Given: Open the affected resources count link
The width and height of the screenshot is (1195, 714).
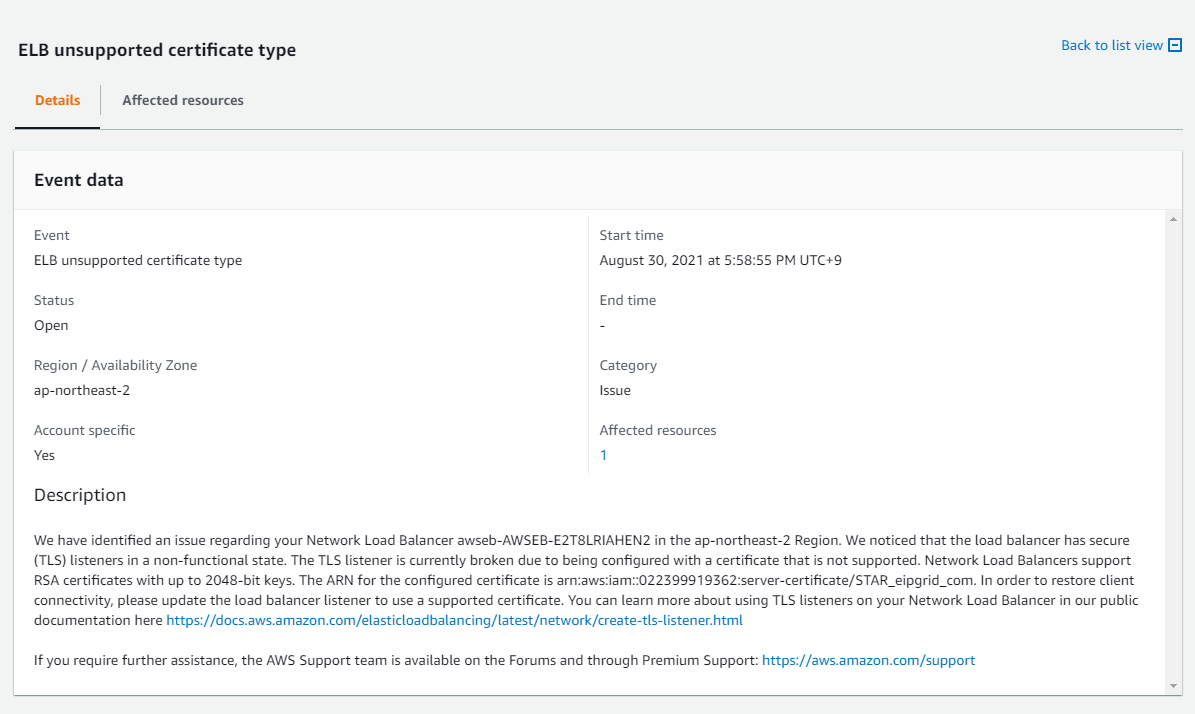Looking at the screenshot, I should pyautogui.click(x=603, y=455).
